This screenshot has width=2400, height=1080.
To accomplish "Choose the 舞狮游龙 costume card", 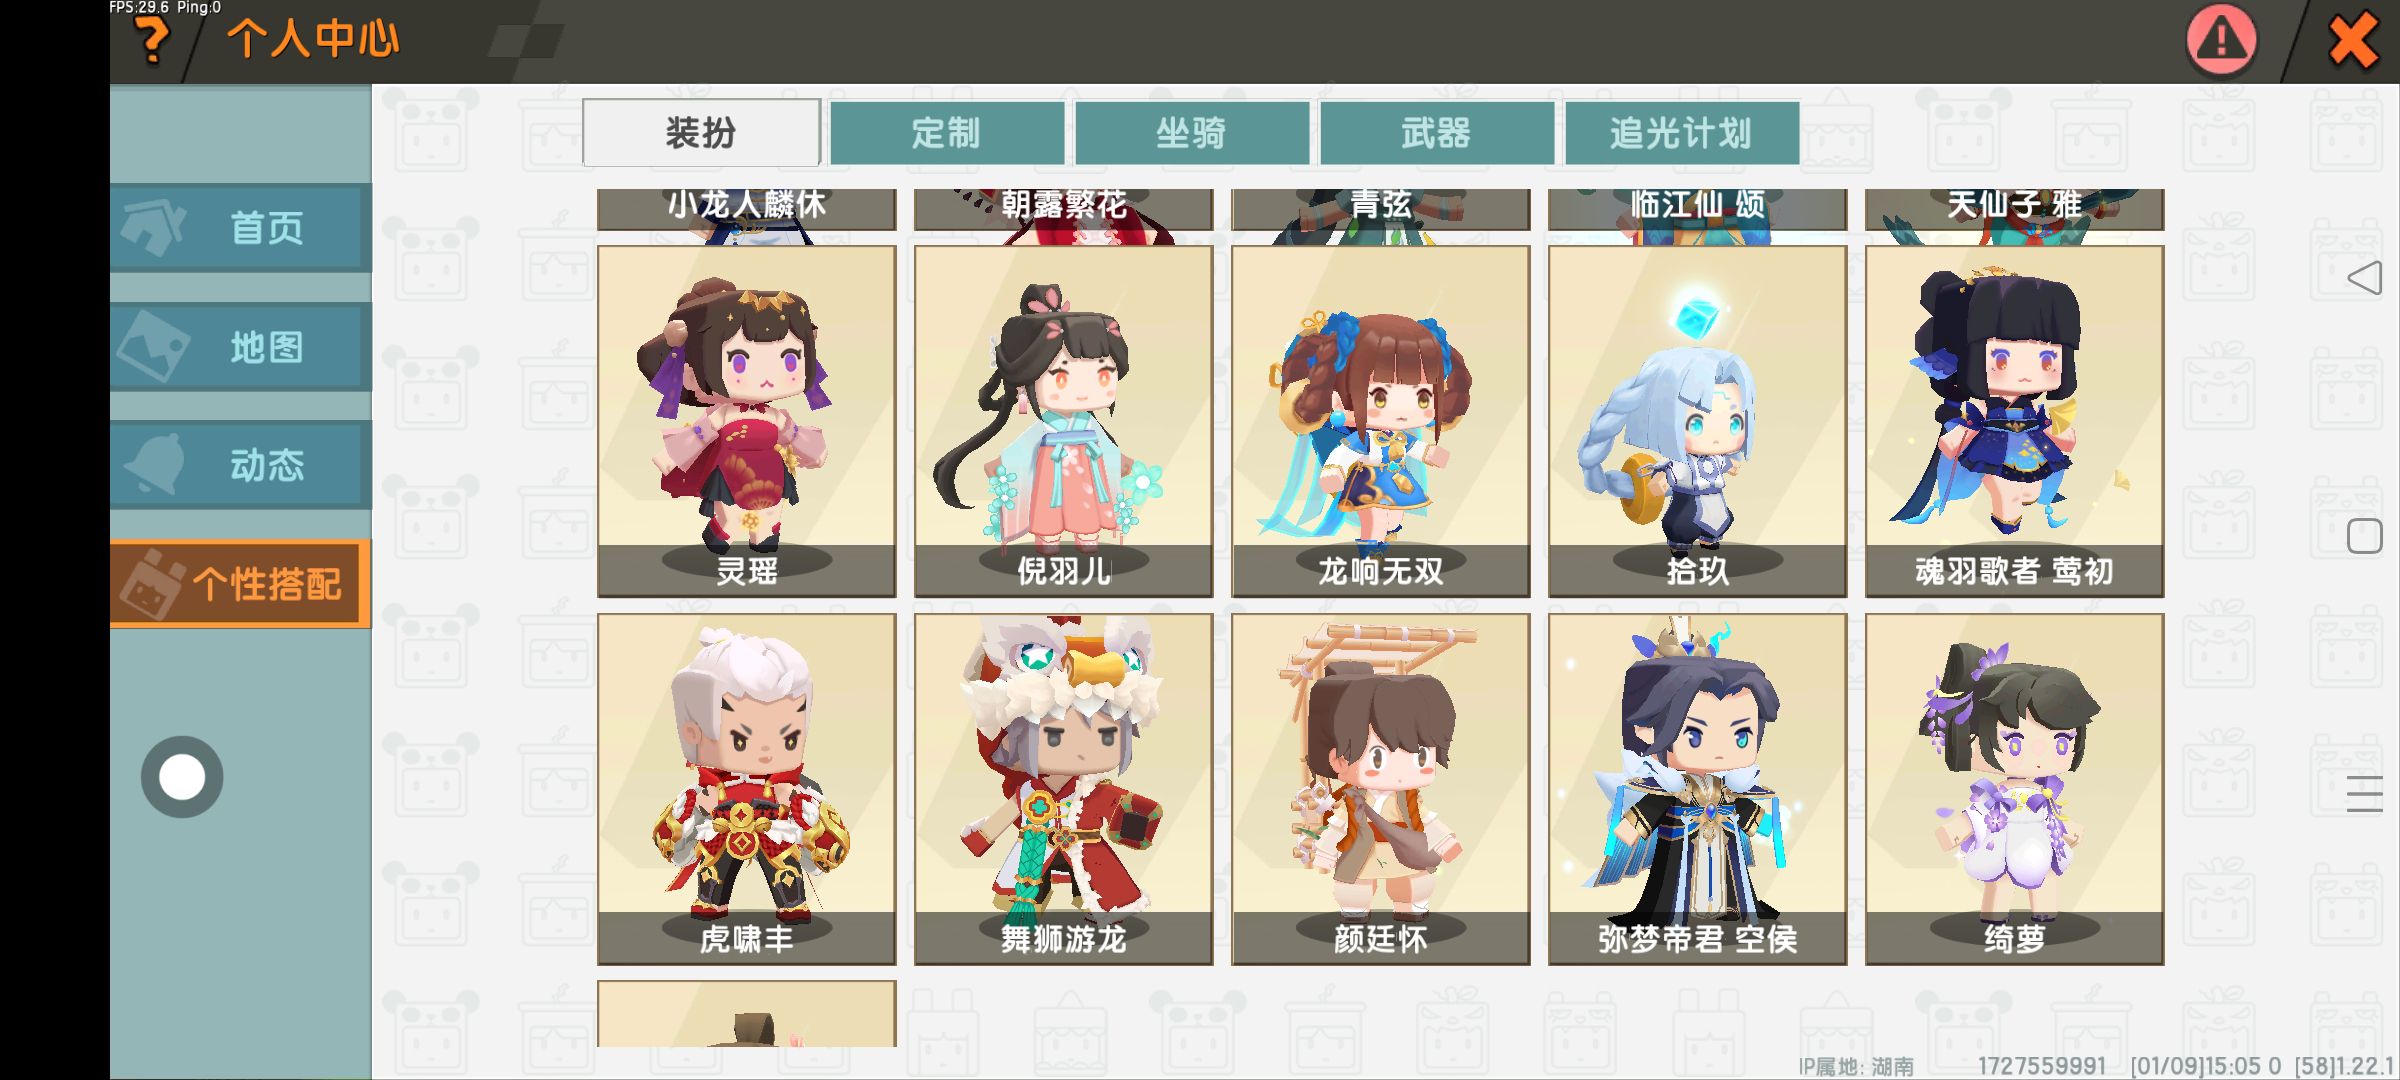I will [x=1063, y=789].
